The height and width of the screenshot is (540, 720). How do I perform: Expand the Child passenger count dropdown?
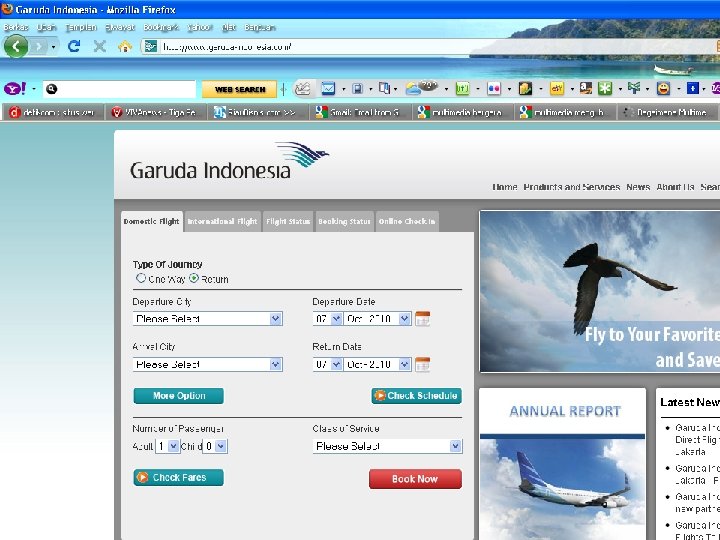[x=215, y=446]
